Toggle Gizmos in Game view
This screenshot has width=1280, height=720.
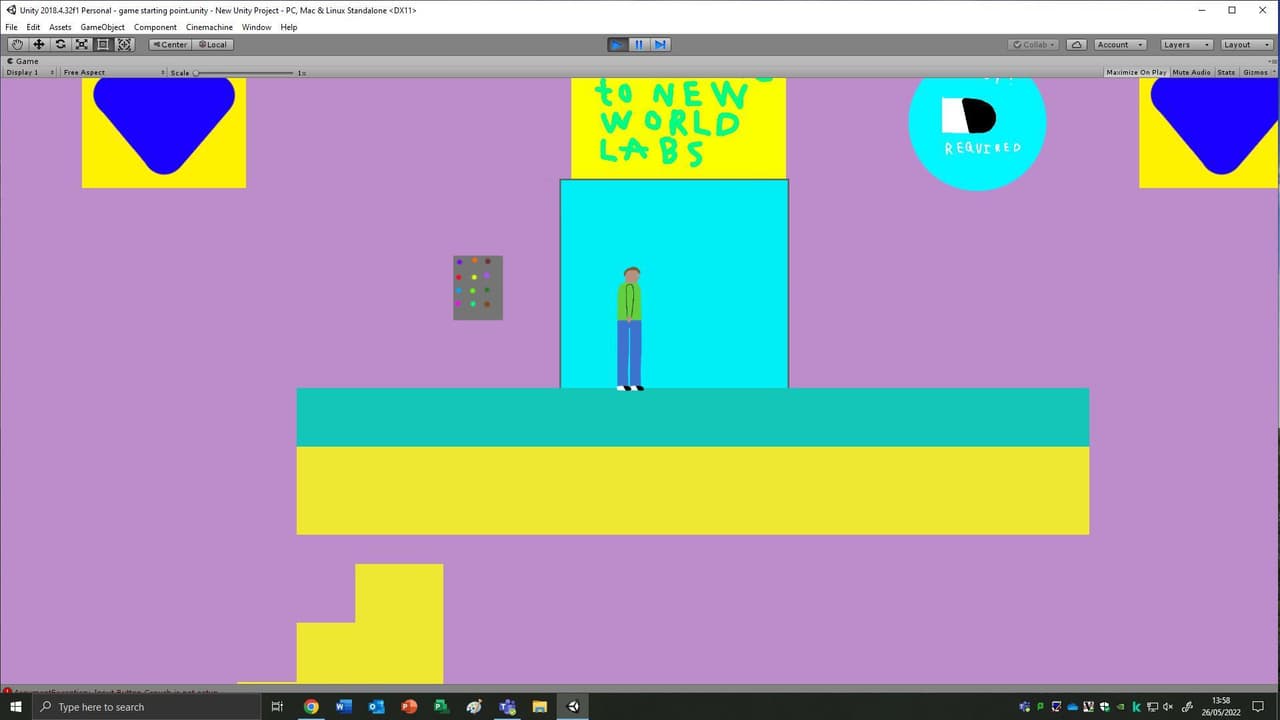(1255, 72)
